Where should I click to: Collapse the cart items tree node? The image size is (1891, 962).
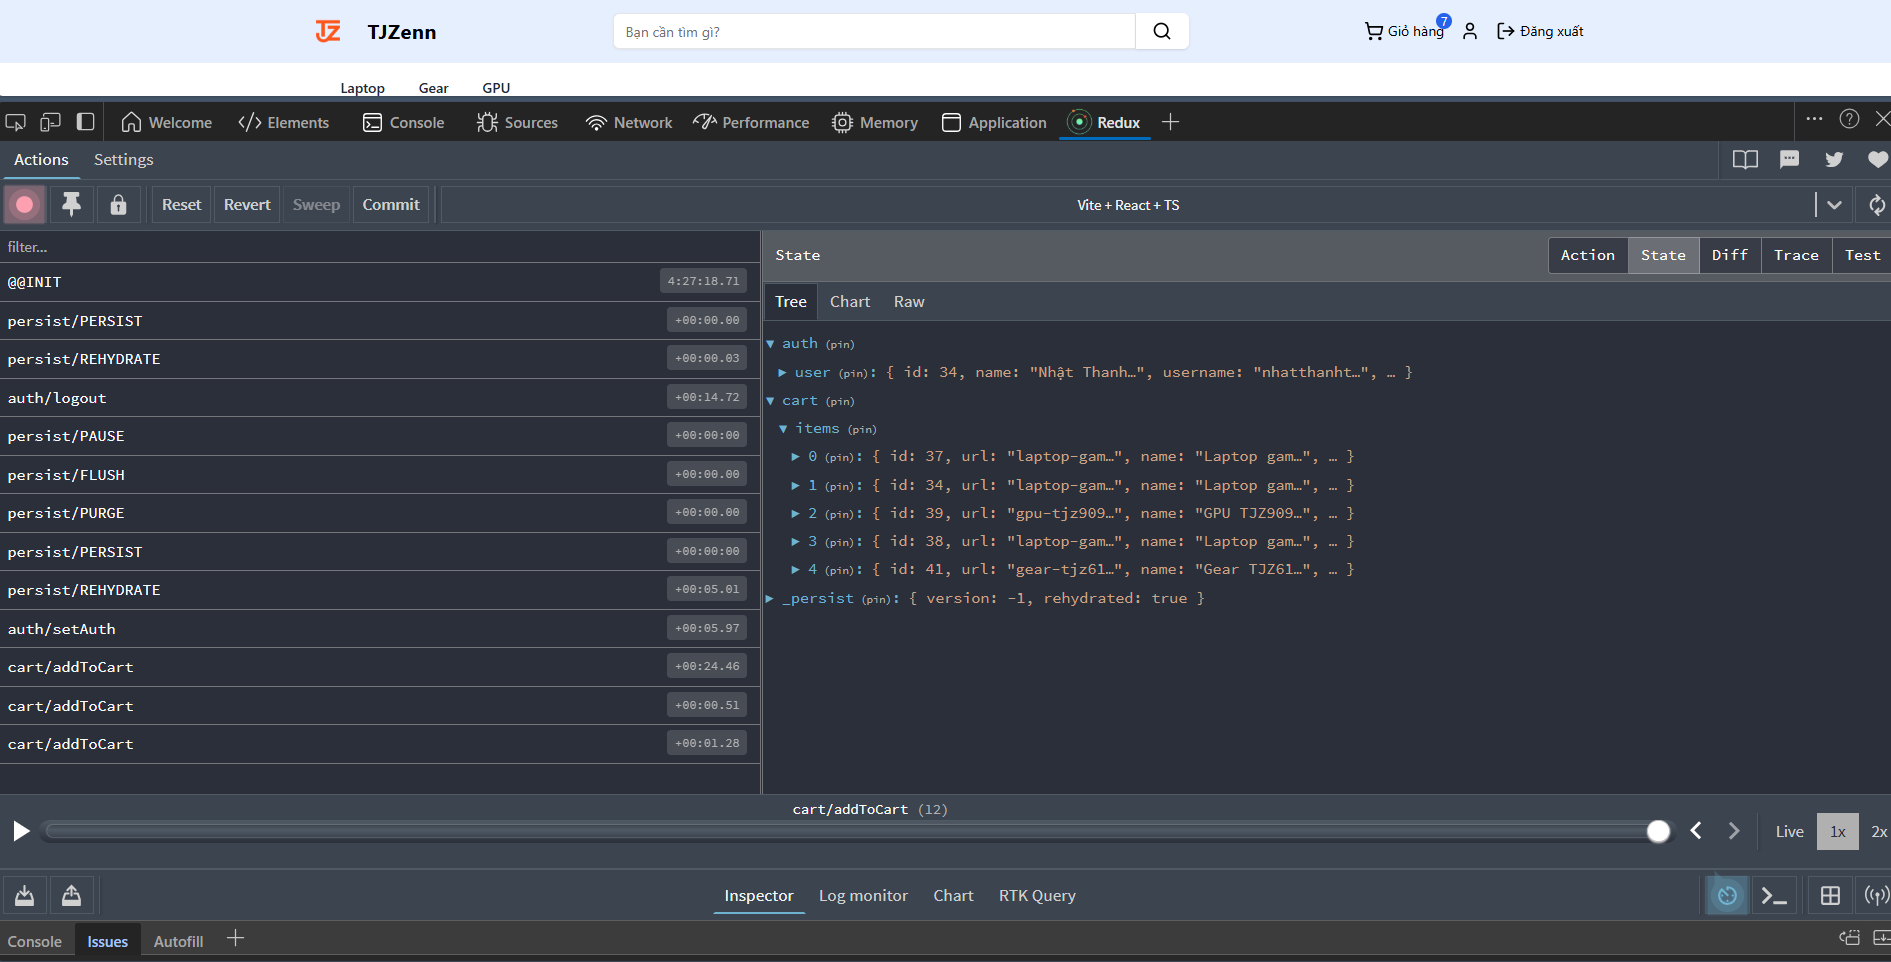(x=783, y=429)
